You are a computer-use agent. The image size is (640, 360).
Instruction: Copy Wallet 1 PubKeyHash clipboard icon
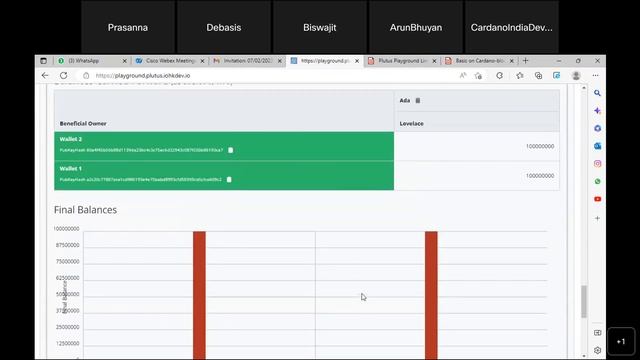(229, 180)
